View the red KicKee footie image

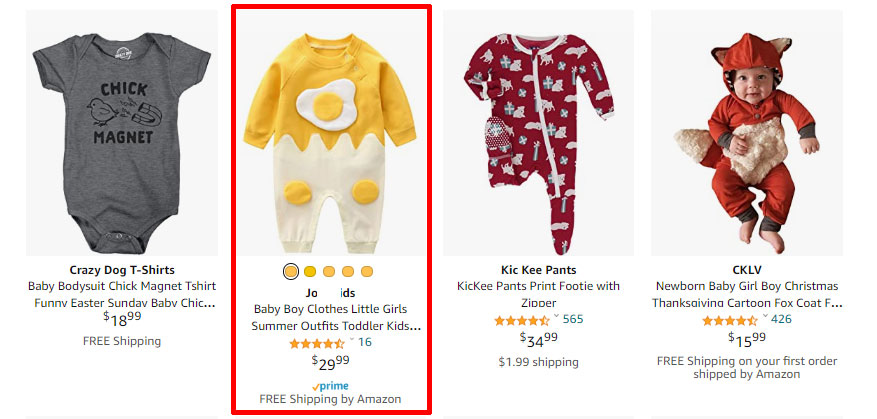(538, 129)
